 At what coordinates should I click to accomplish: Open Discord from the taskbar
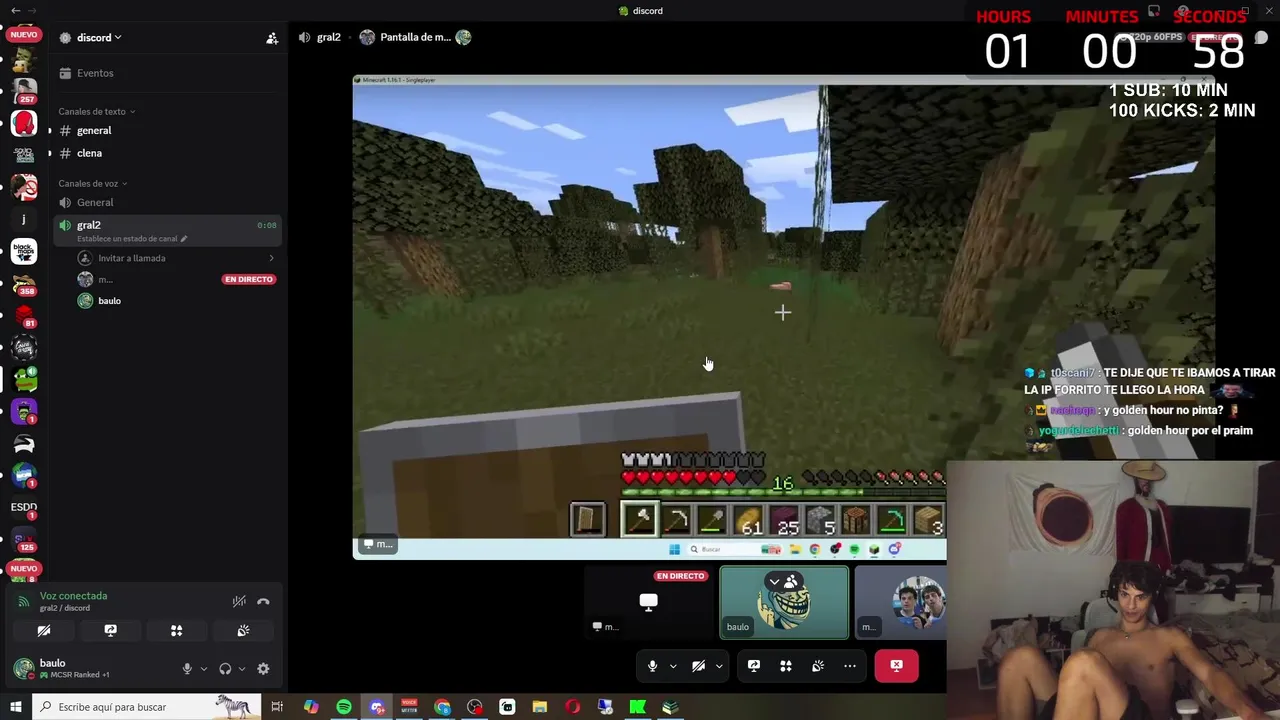pyautogui.click(x=377, y=707)
